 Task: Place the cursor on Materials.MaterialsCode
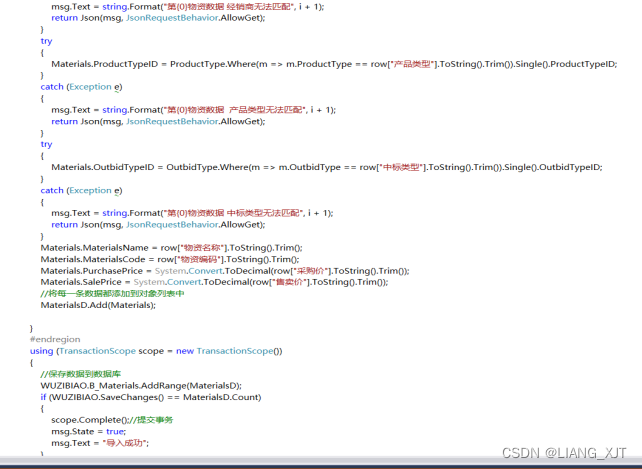[93, 259]
